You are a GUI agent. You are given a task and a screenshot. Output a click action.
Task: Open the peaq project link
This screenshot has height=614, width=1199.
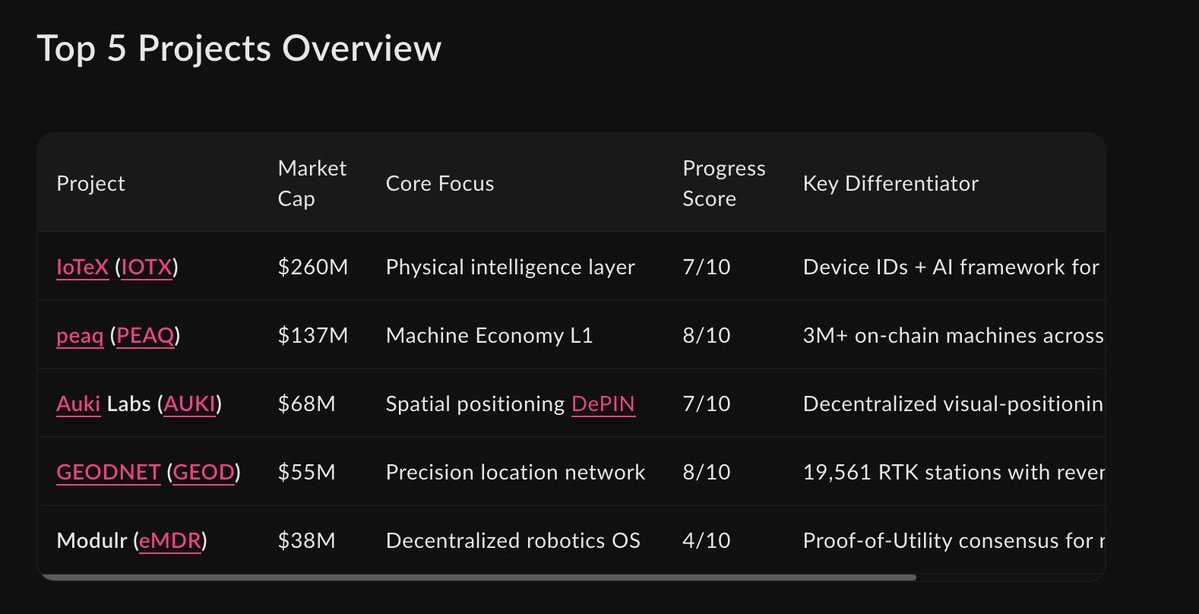click(x=79, y=336)
